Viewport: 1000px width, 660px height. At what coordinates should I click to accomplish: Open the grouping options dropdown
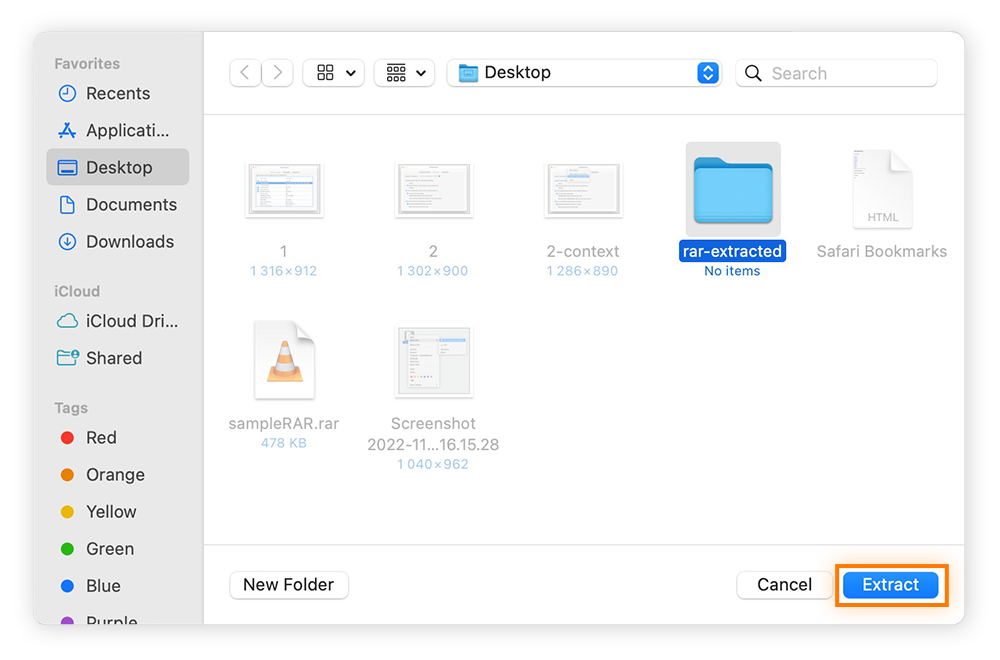[x=404, y=72]
